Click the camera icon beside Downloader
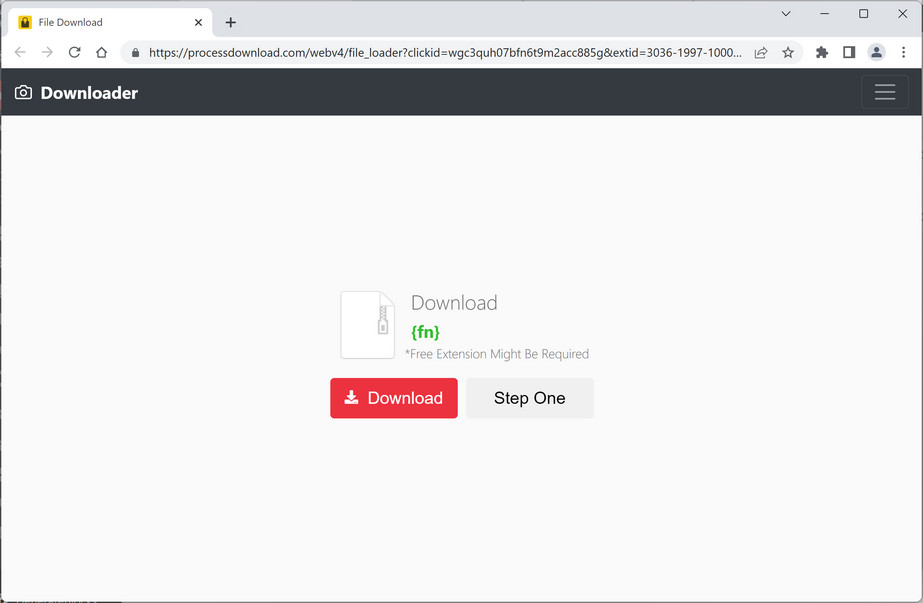The height and width of the screenshot is (603, 923). [23, 92]
